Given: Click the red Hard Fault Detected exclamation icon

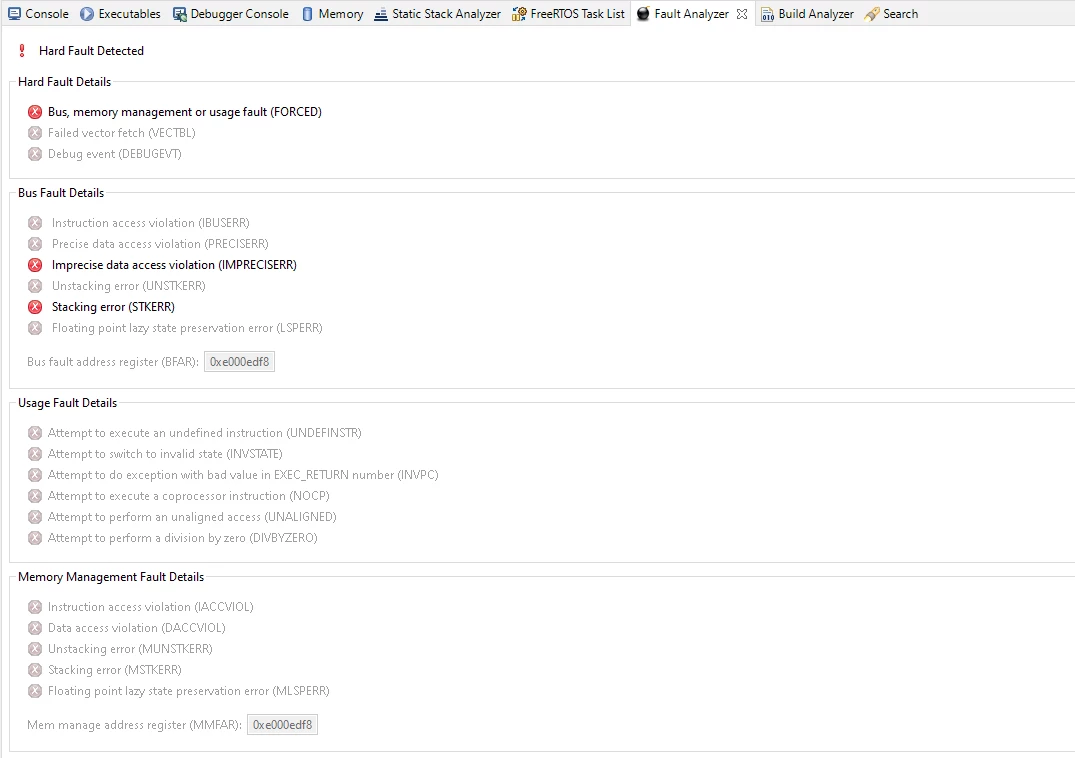Looking at the screenshot, I should click(x=22, y=51).
